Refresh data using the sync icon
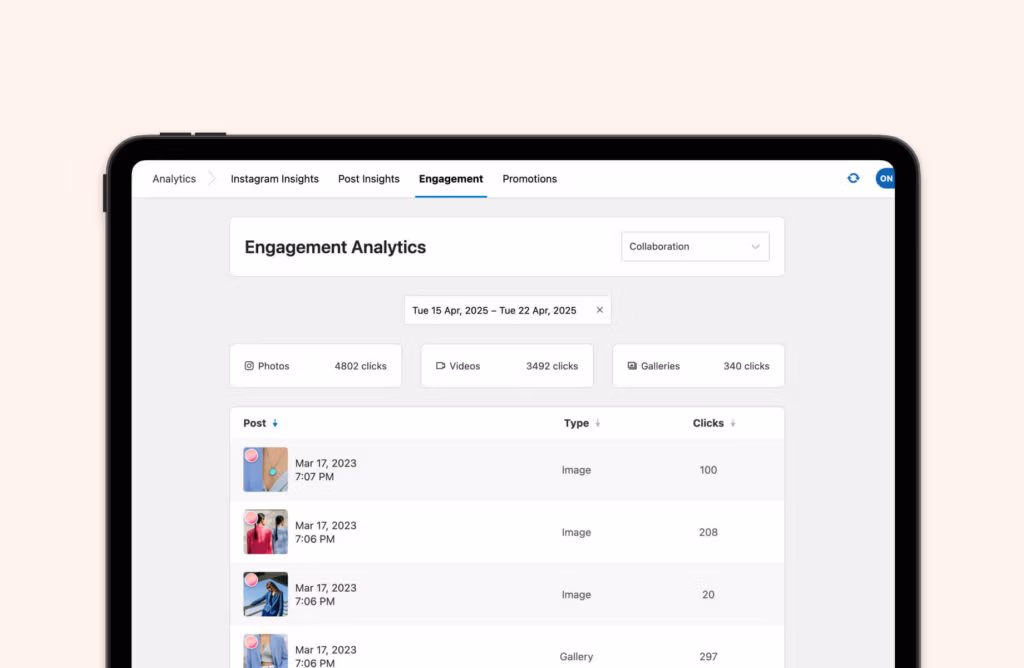Image resolution: width=1024 pixels, height=668 pixels. pyautogui.click(x=853, y=178)
